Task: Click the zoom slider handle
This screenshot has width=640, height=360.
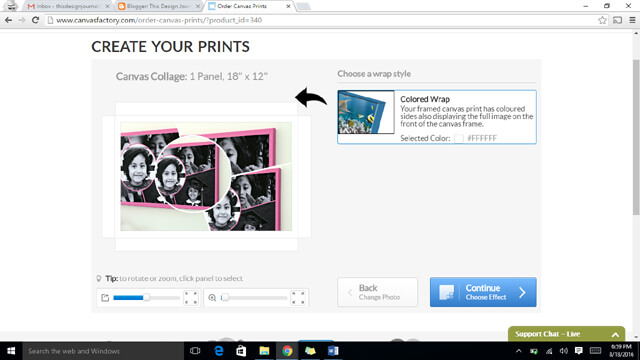Action: (x=224, y=298)
